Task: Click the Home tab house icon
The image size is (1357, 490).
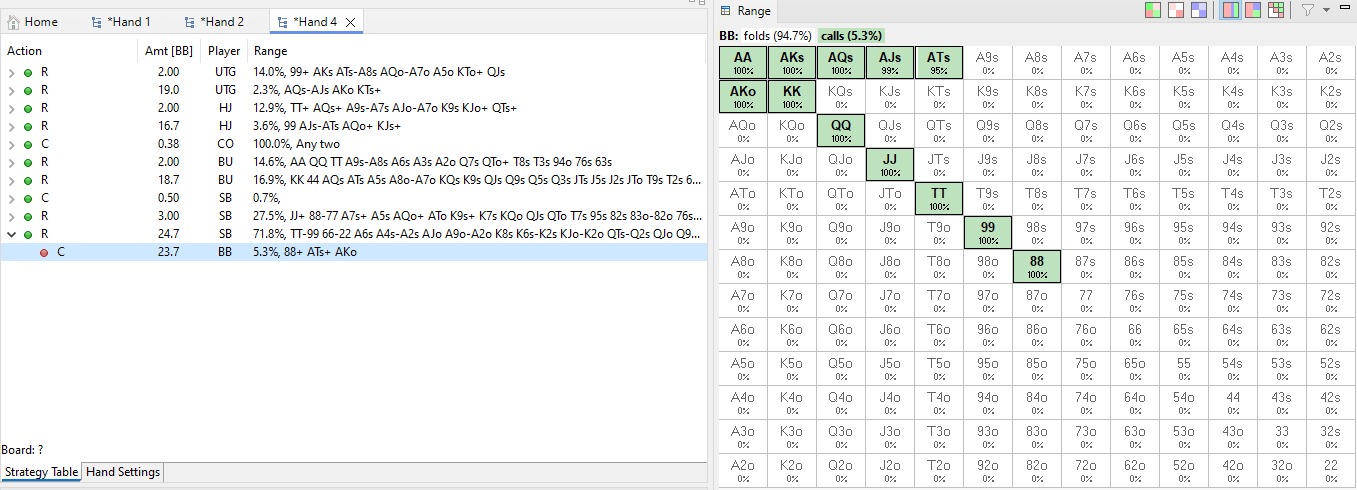Action: (13, 22)
